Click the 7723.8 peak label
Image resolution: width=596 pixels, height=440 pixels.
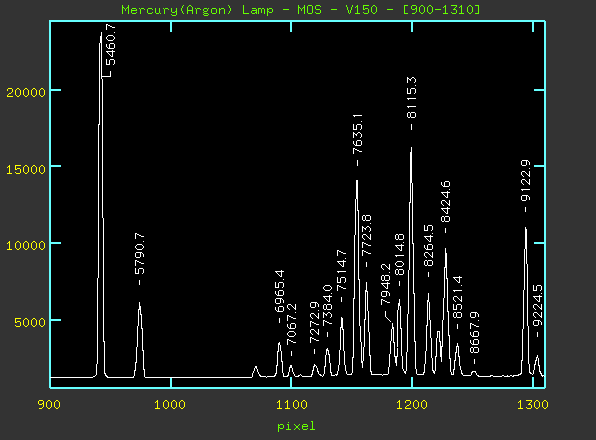pyautogui.click(x=366, y=236)
